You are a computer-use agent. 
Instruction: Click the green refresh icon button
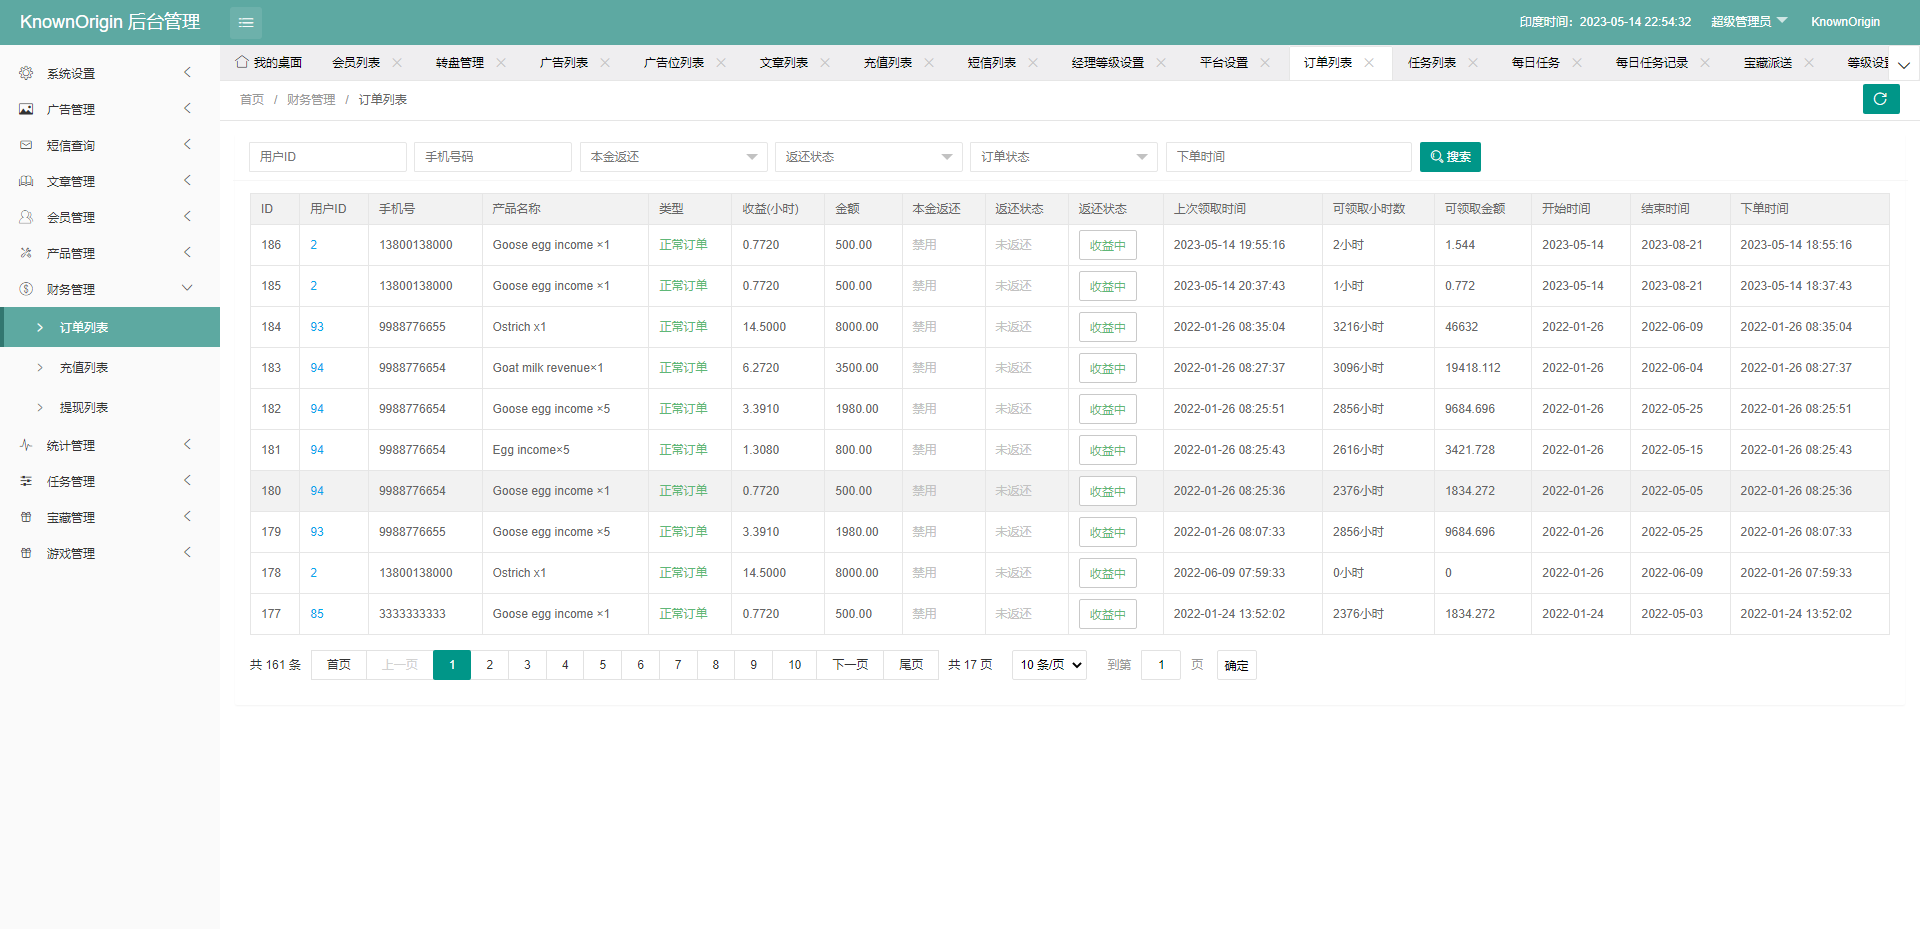(x=1880, y=99)
